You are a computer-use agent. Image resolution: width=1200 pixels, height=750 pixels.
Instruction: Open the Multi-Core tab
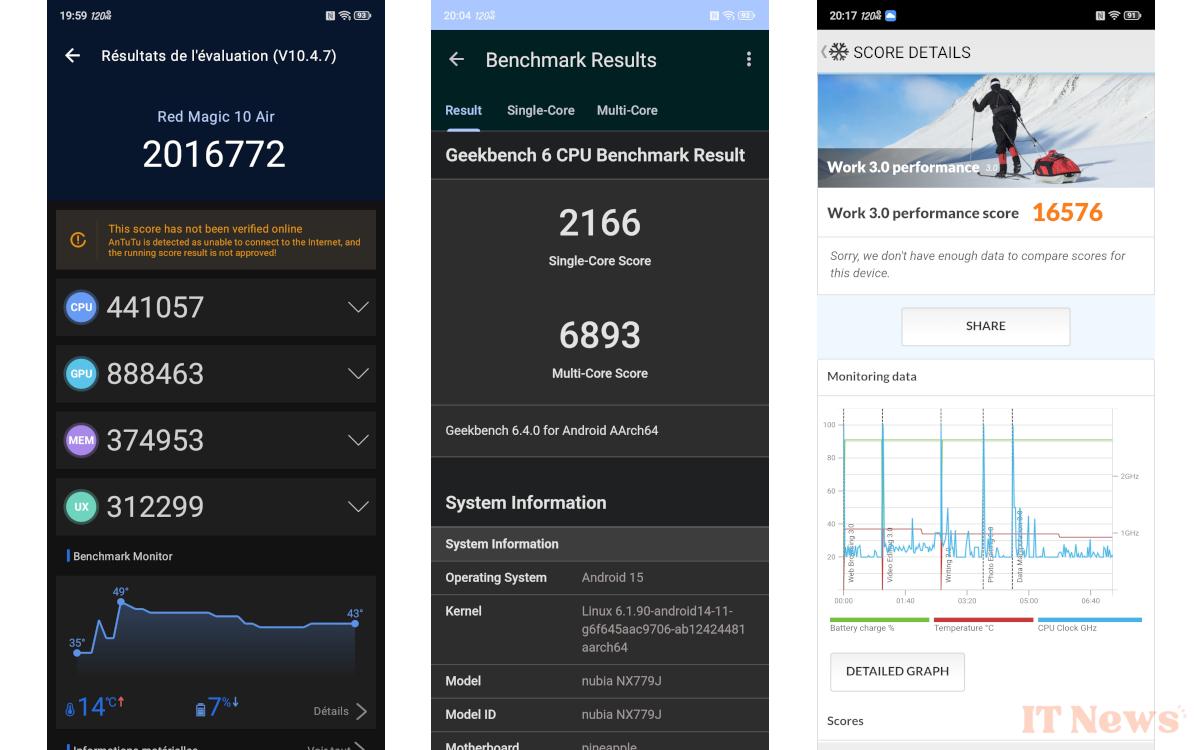627,110
